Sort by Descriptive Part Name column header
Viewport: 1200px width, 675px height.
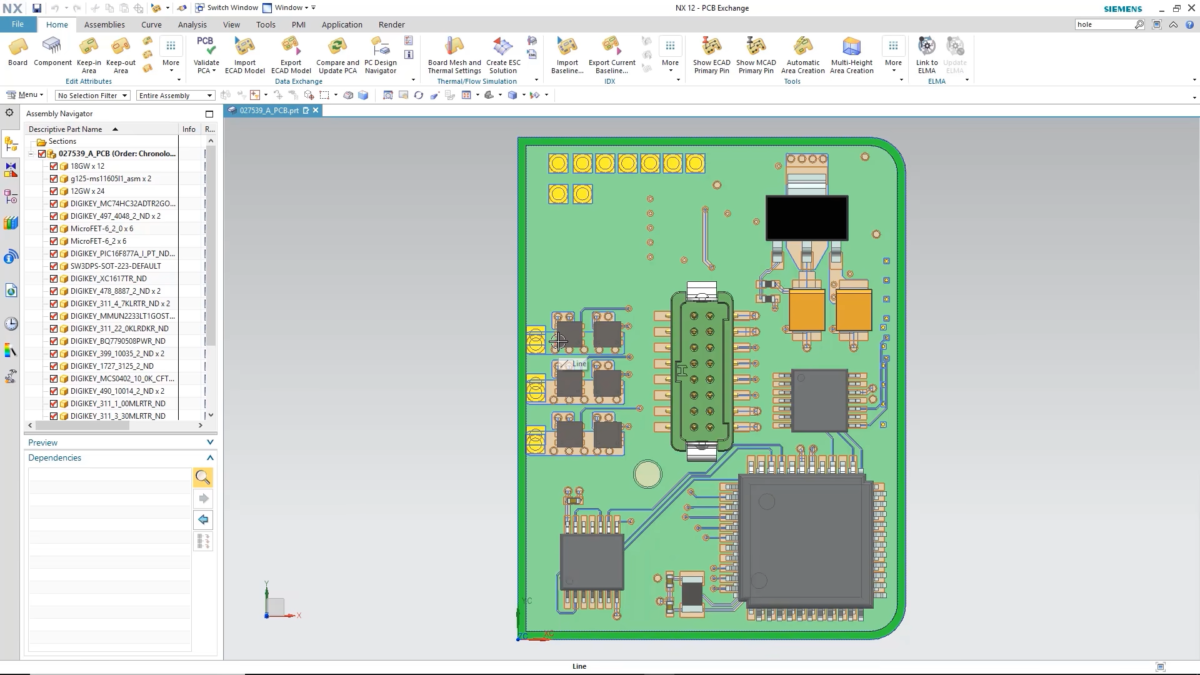[102, 129]
